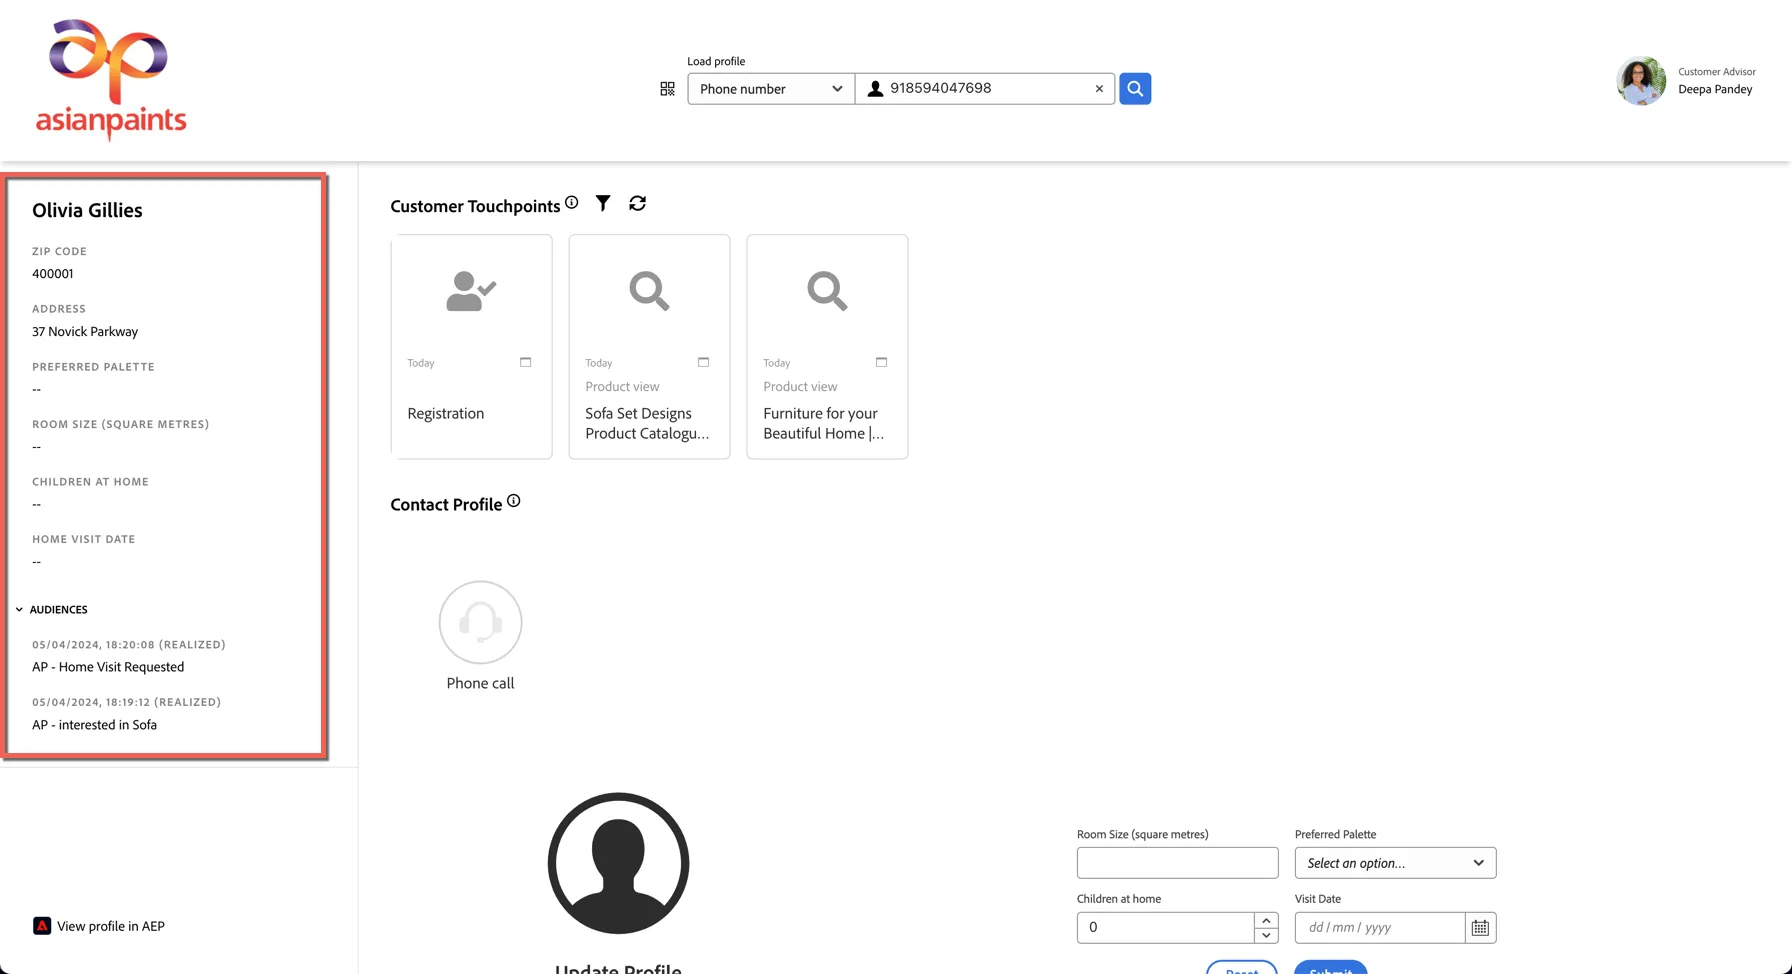Click the phone number input field
1792x974 pixels.
coord(987,89)
